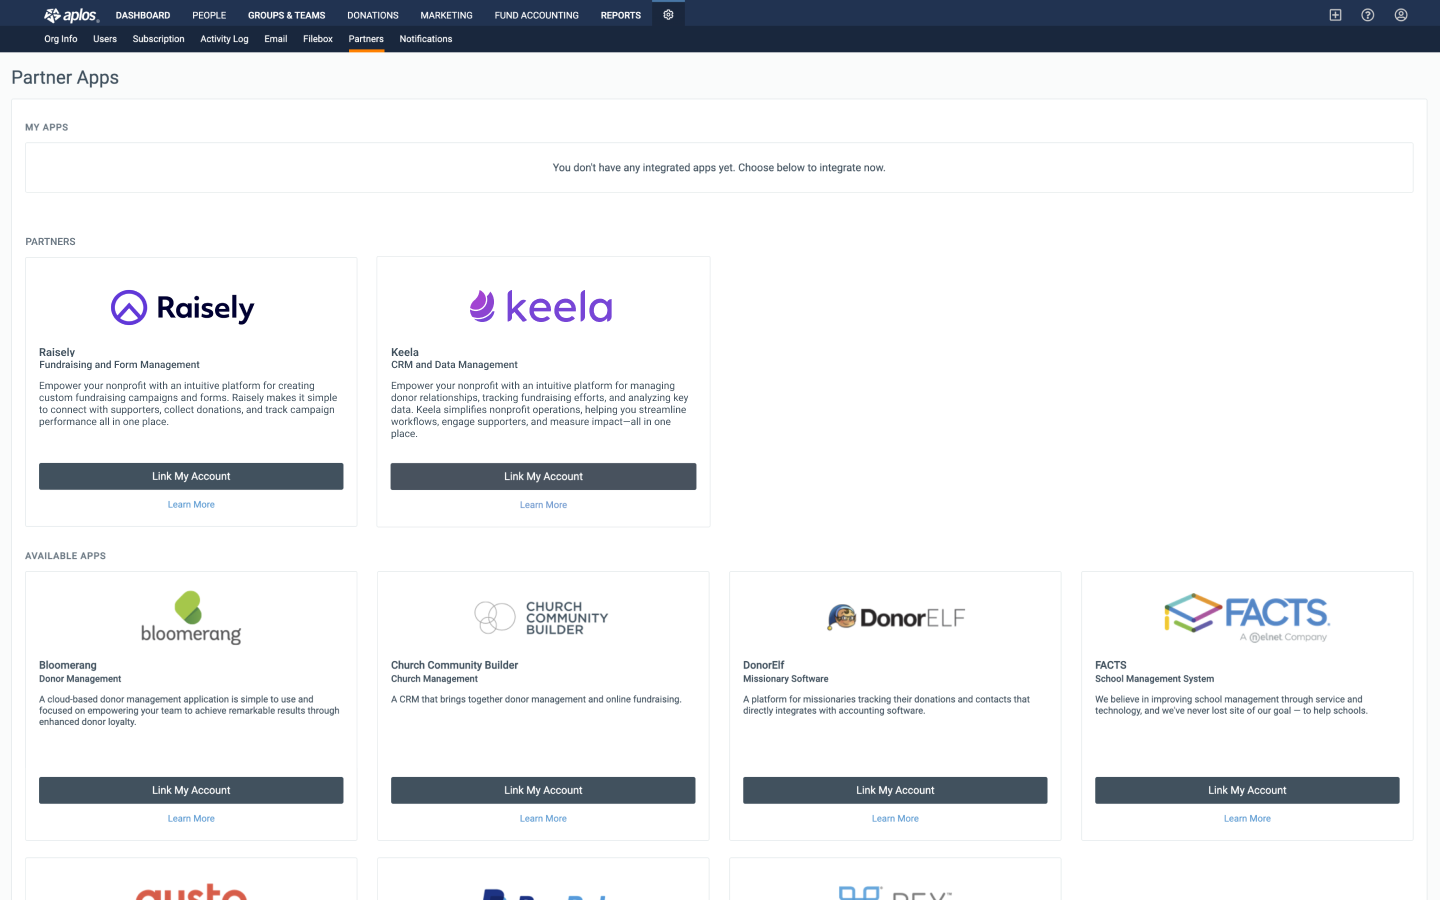This screenshot has height=900, width=1440.
Task: Open the People menu
Action: [209, 15]
